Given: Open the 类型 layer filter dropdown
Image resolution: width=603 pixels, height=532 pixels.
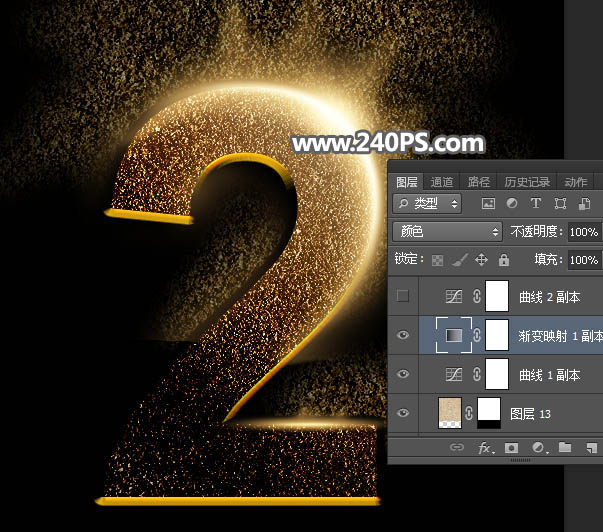Looking at the screenshot, I should point(427,203).
